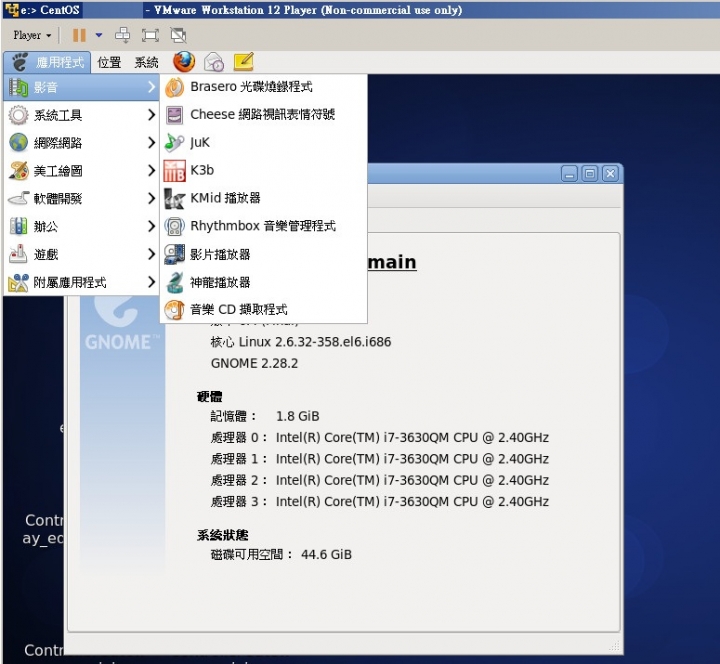720x664 pixels.
Task: Expand the arrow next to 系統工具
Action: 151,115
